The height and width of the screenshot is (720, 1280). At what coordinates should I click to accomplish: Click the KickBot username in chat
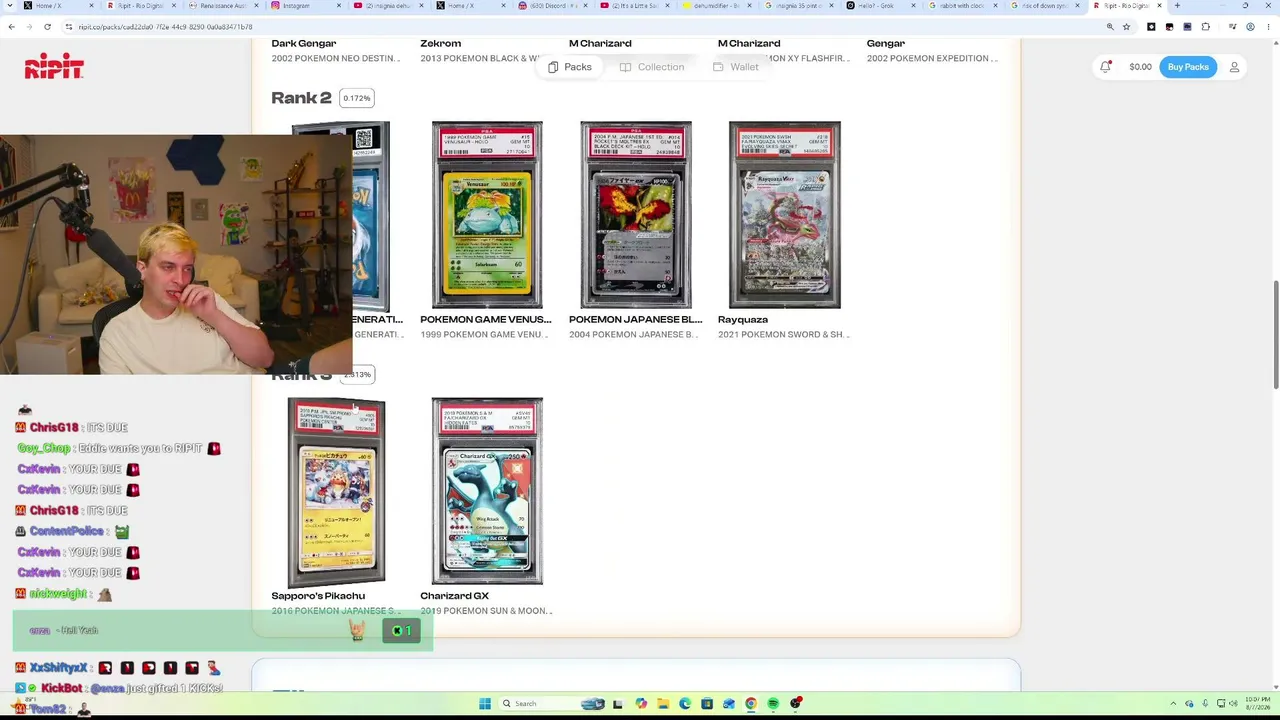tap(62, 689)
